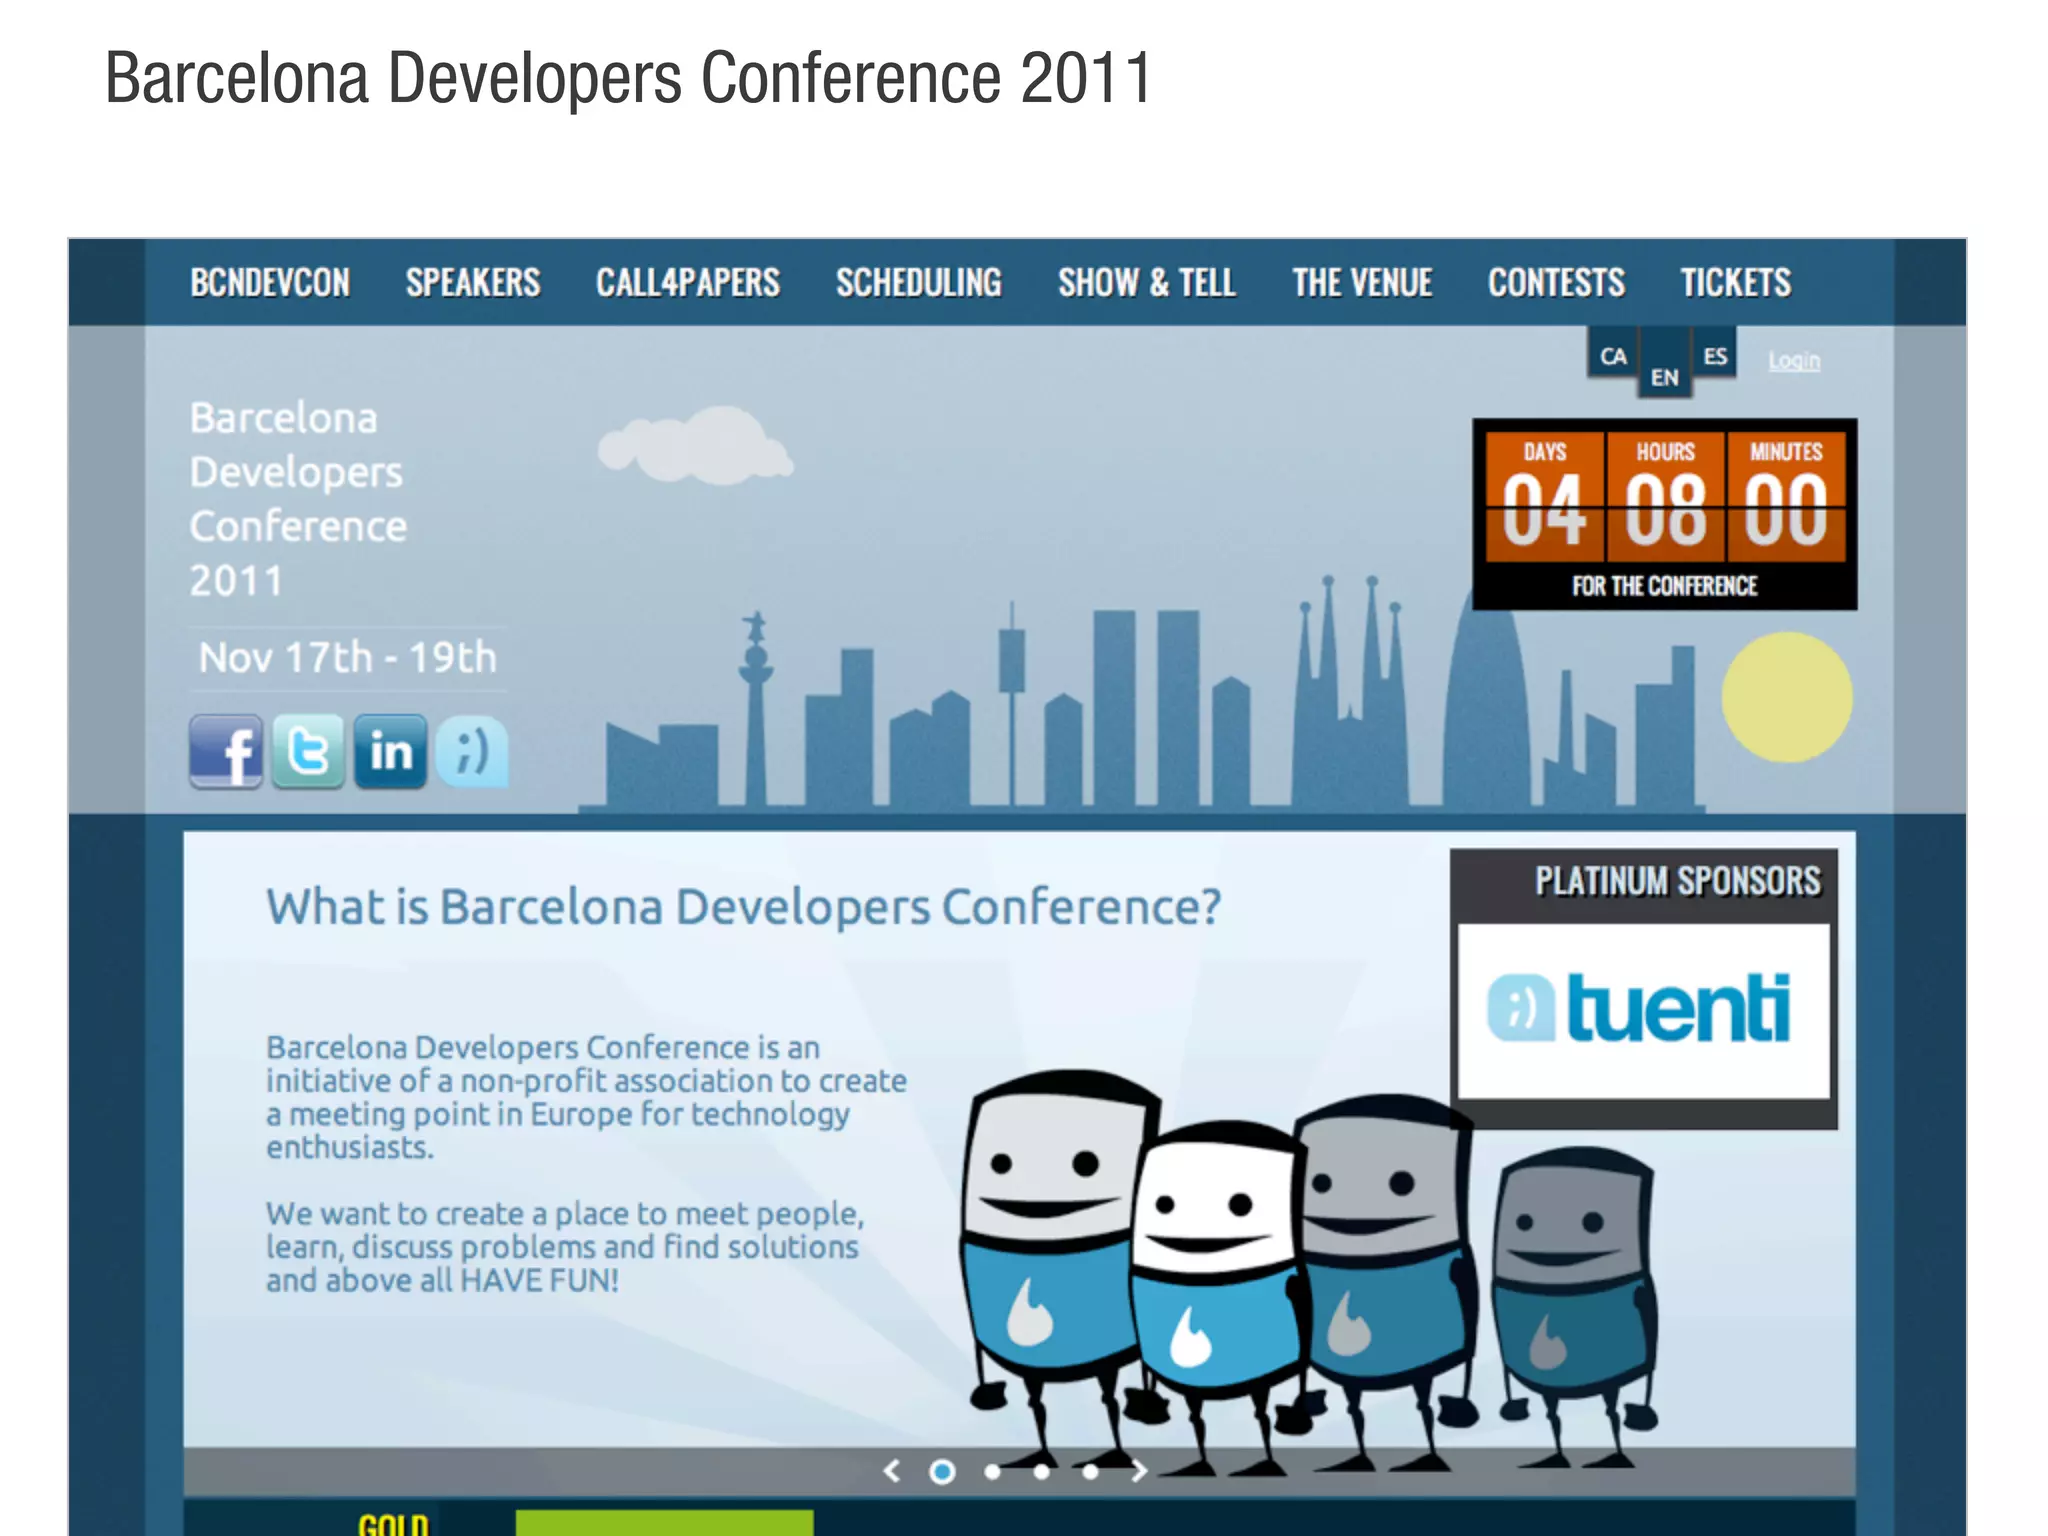Click the green gold sponsor banner

tap(664, 1523)
